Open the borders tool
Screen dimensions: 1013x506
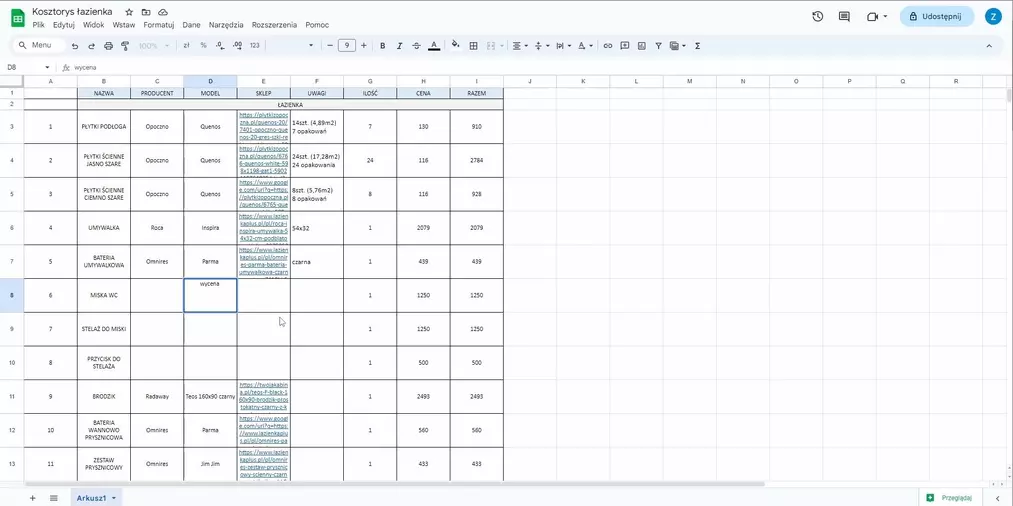474,46
